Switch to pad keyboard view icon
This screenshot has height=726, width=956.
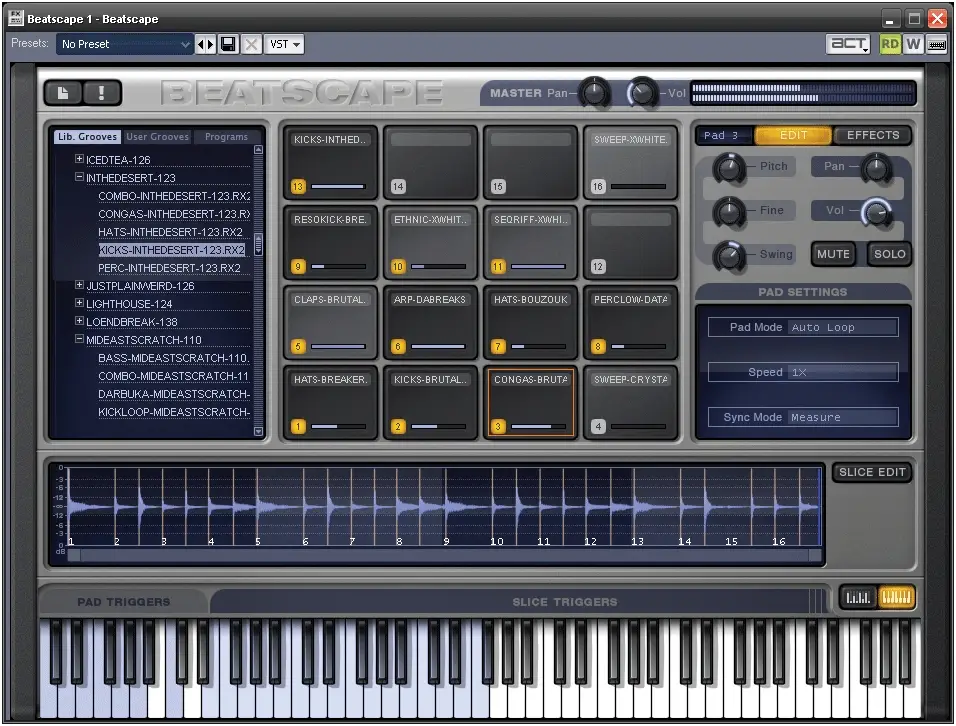point(858,598)
